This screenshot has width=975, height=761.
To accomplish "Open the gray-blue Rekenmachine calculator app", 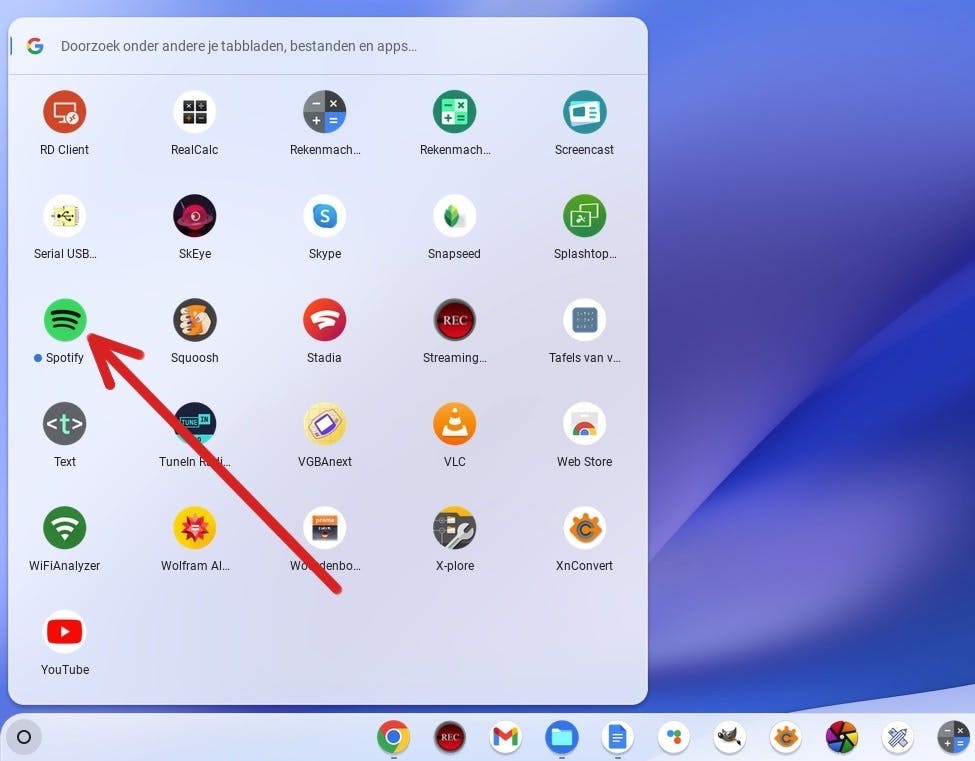I will [x=325, y=112].
